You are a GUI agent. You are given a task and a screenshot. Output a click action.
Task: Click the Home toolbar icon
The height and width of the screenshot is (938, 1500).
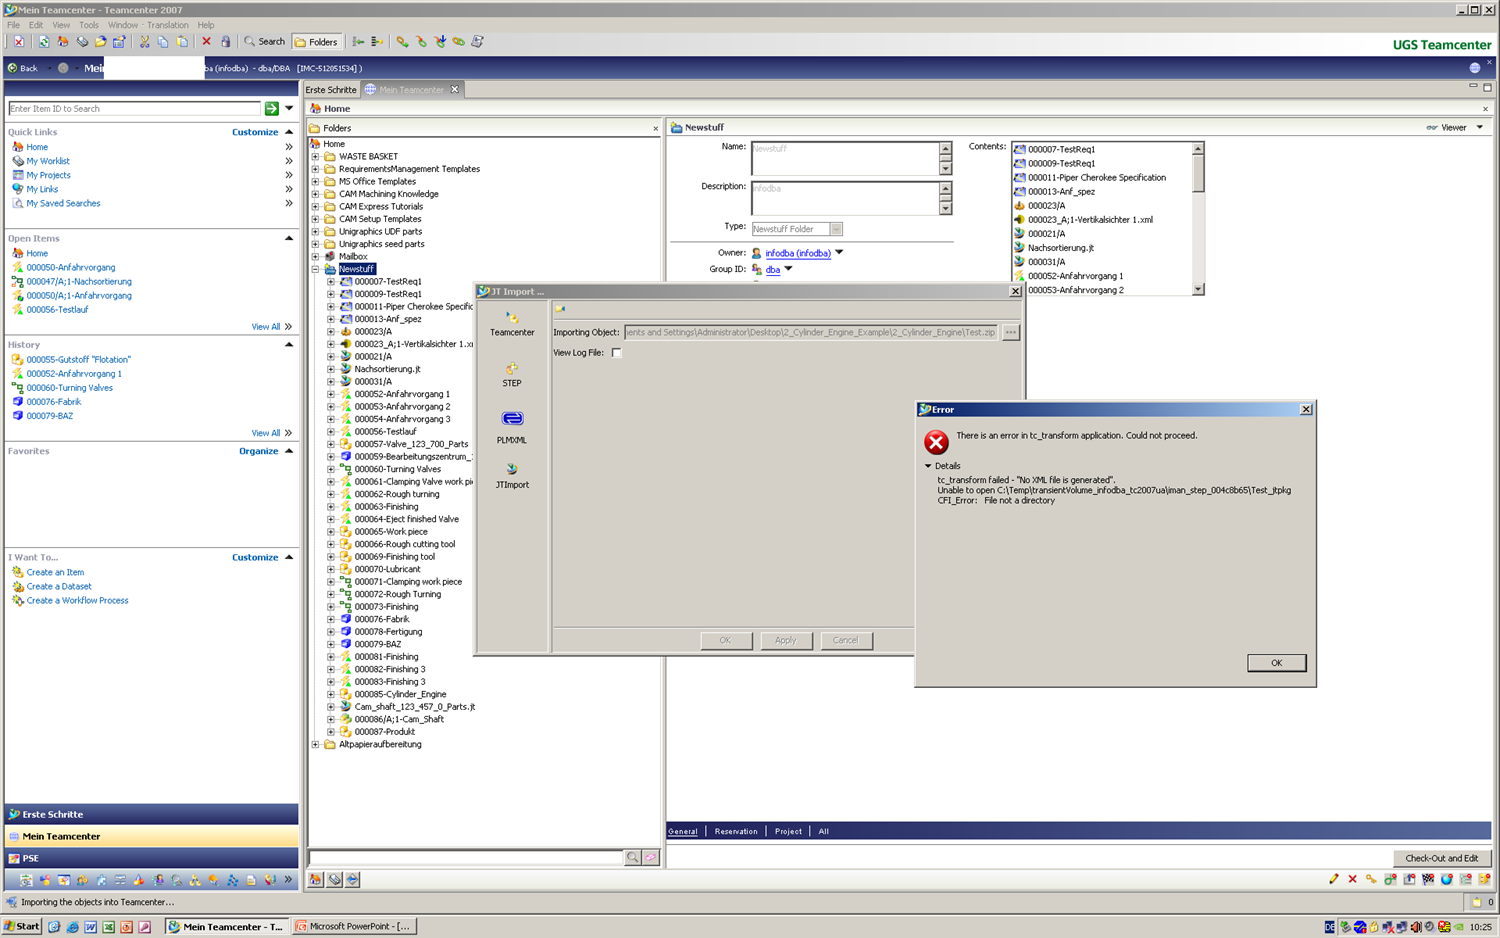62,42
